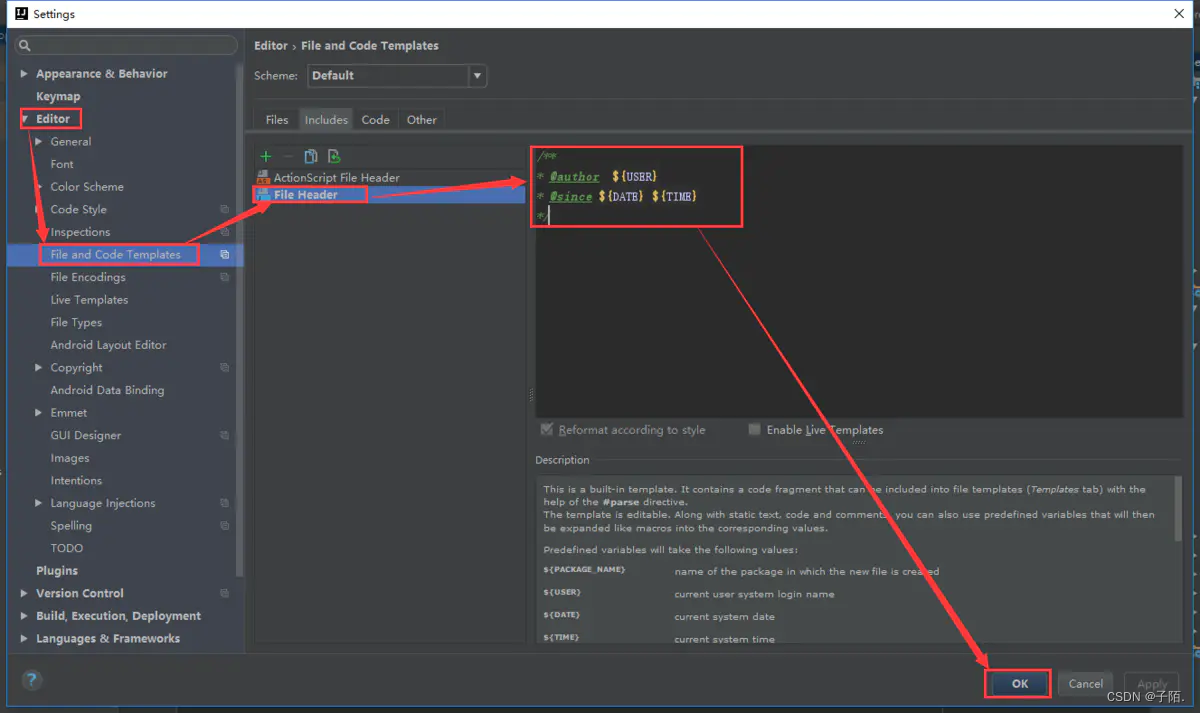Click the Spelling project-scope icon
1200x713 pixels.
(225, 526)
